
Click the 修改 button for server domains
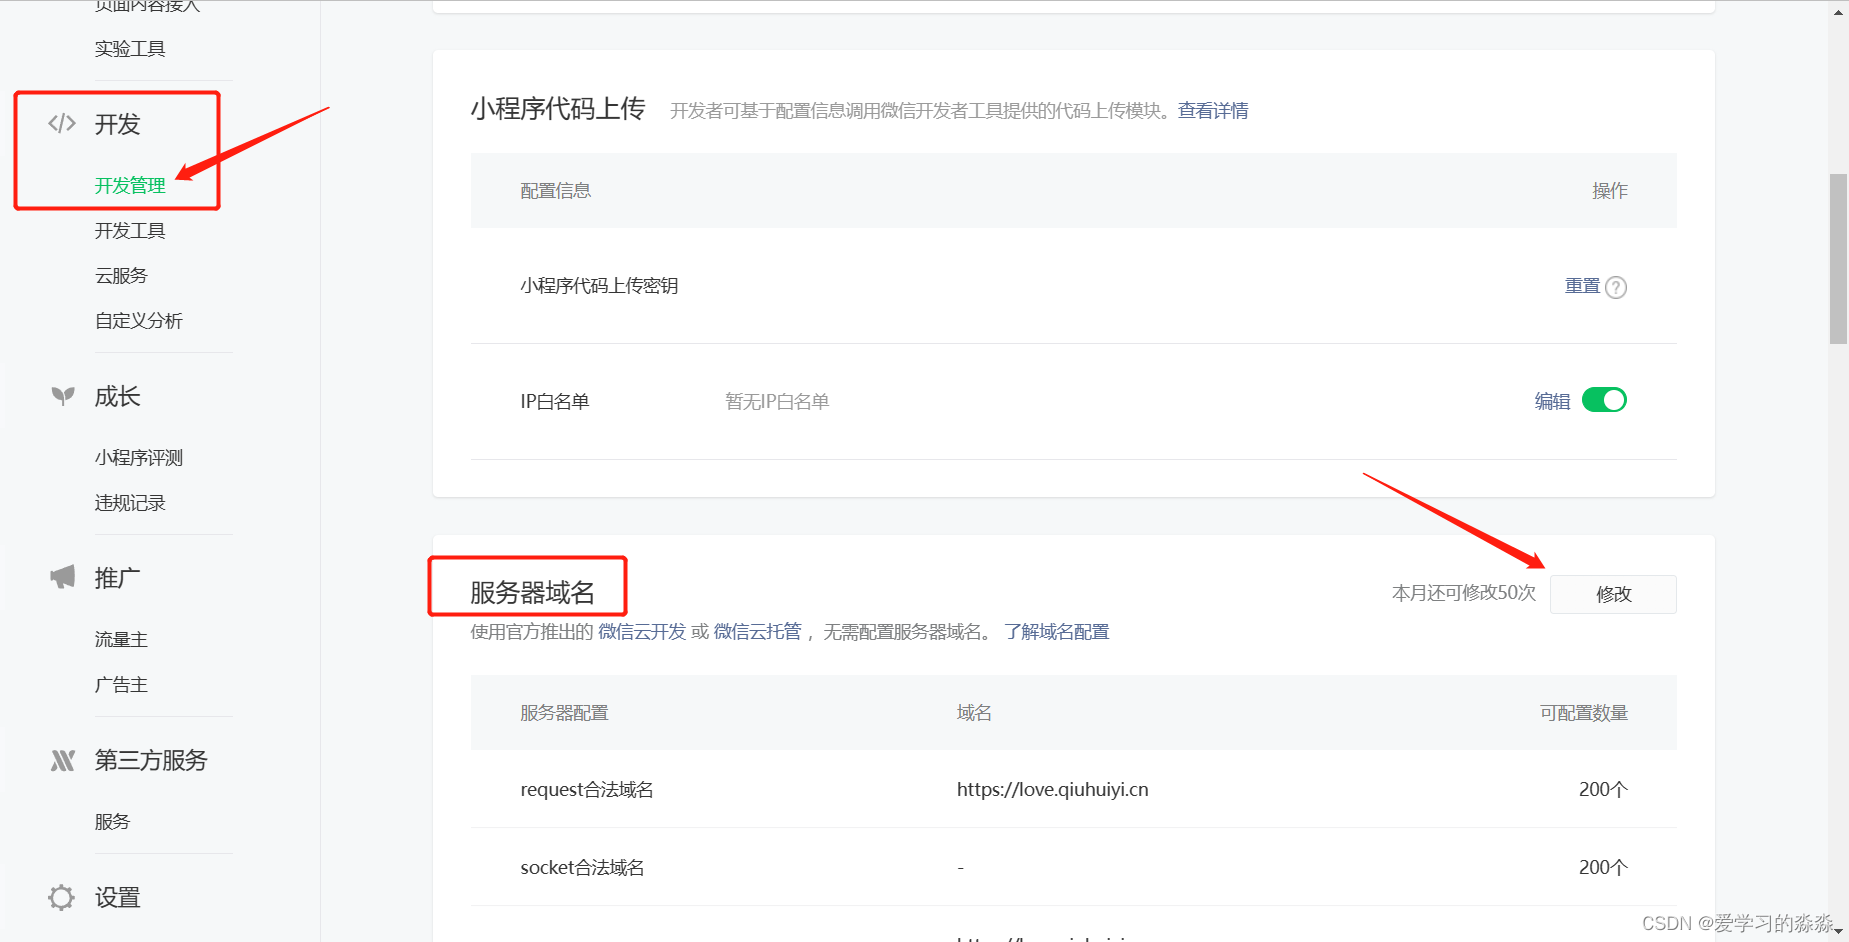click(x=1613, y=593)
